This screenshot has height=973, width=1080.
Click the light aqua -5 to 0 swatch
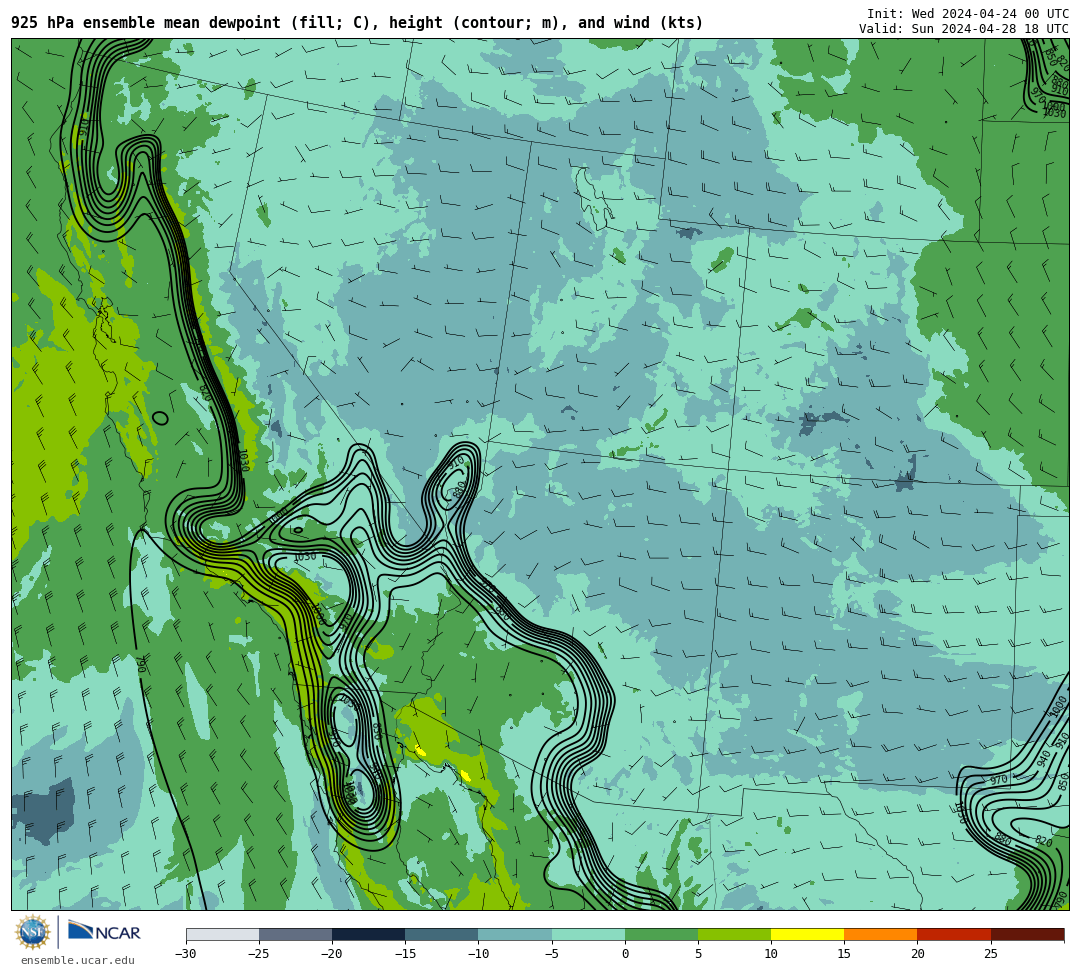(x=588, y=934)
